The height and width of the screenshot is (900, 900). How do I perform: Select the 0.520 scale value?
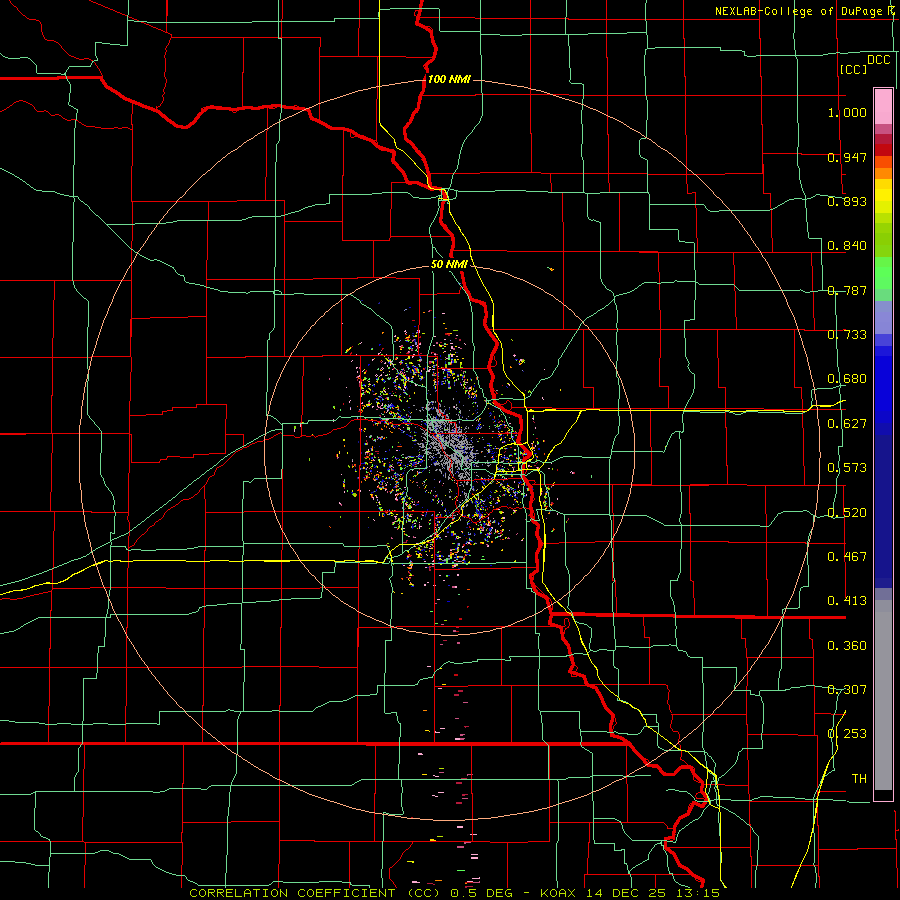(847, 513)
